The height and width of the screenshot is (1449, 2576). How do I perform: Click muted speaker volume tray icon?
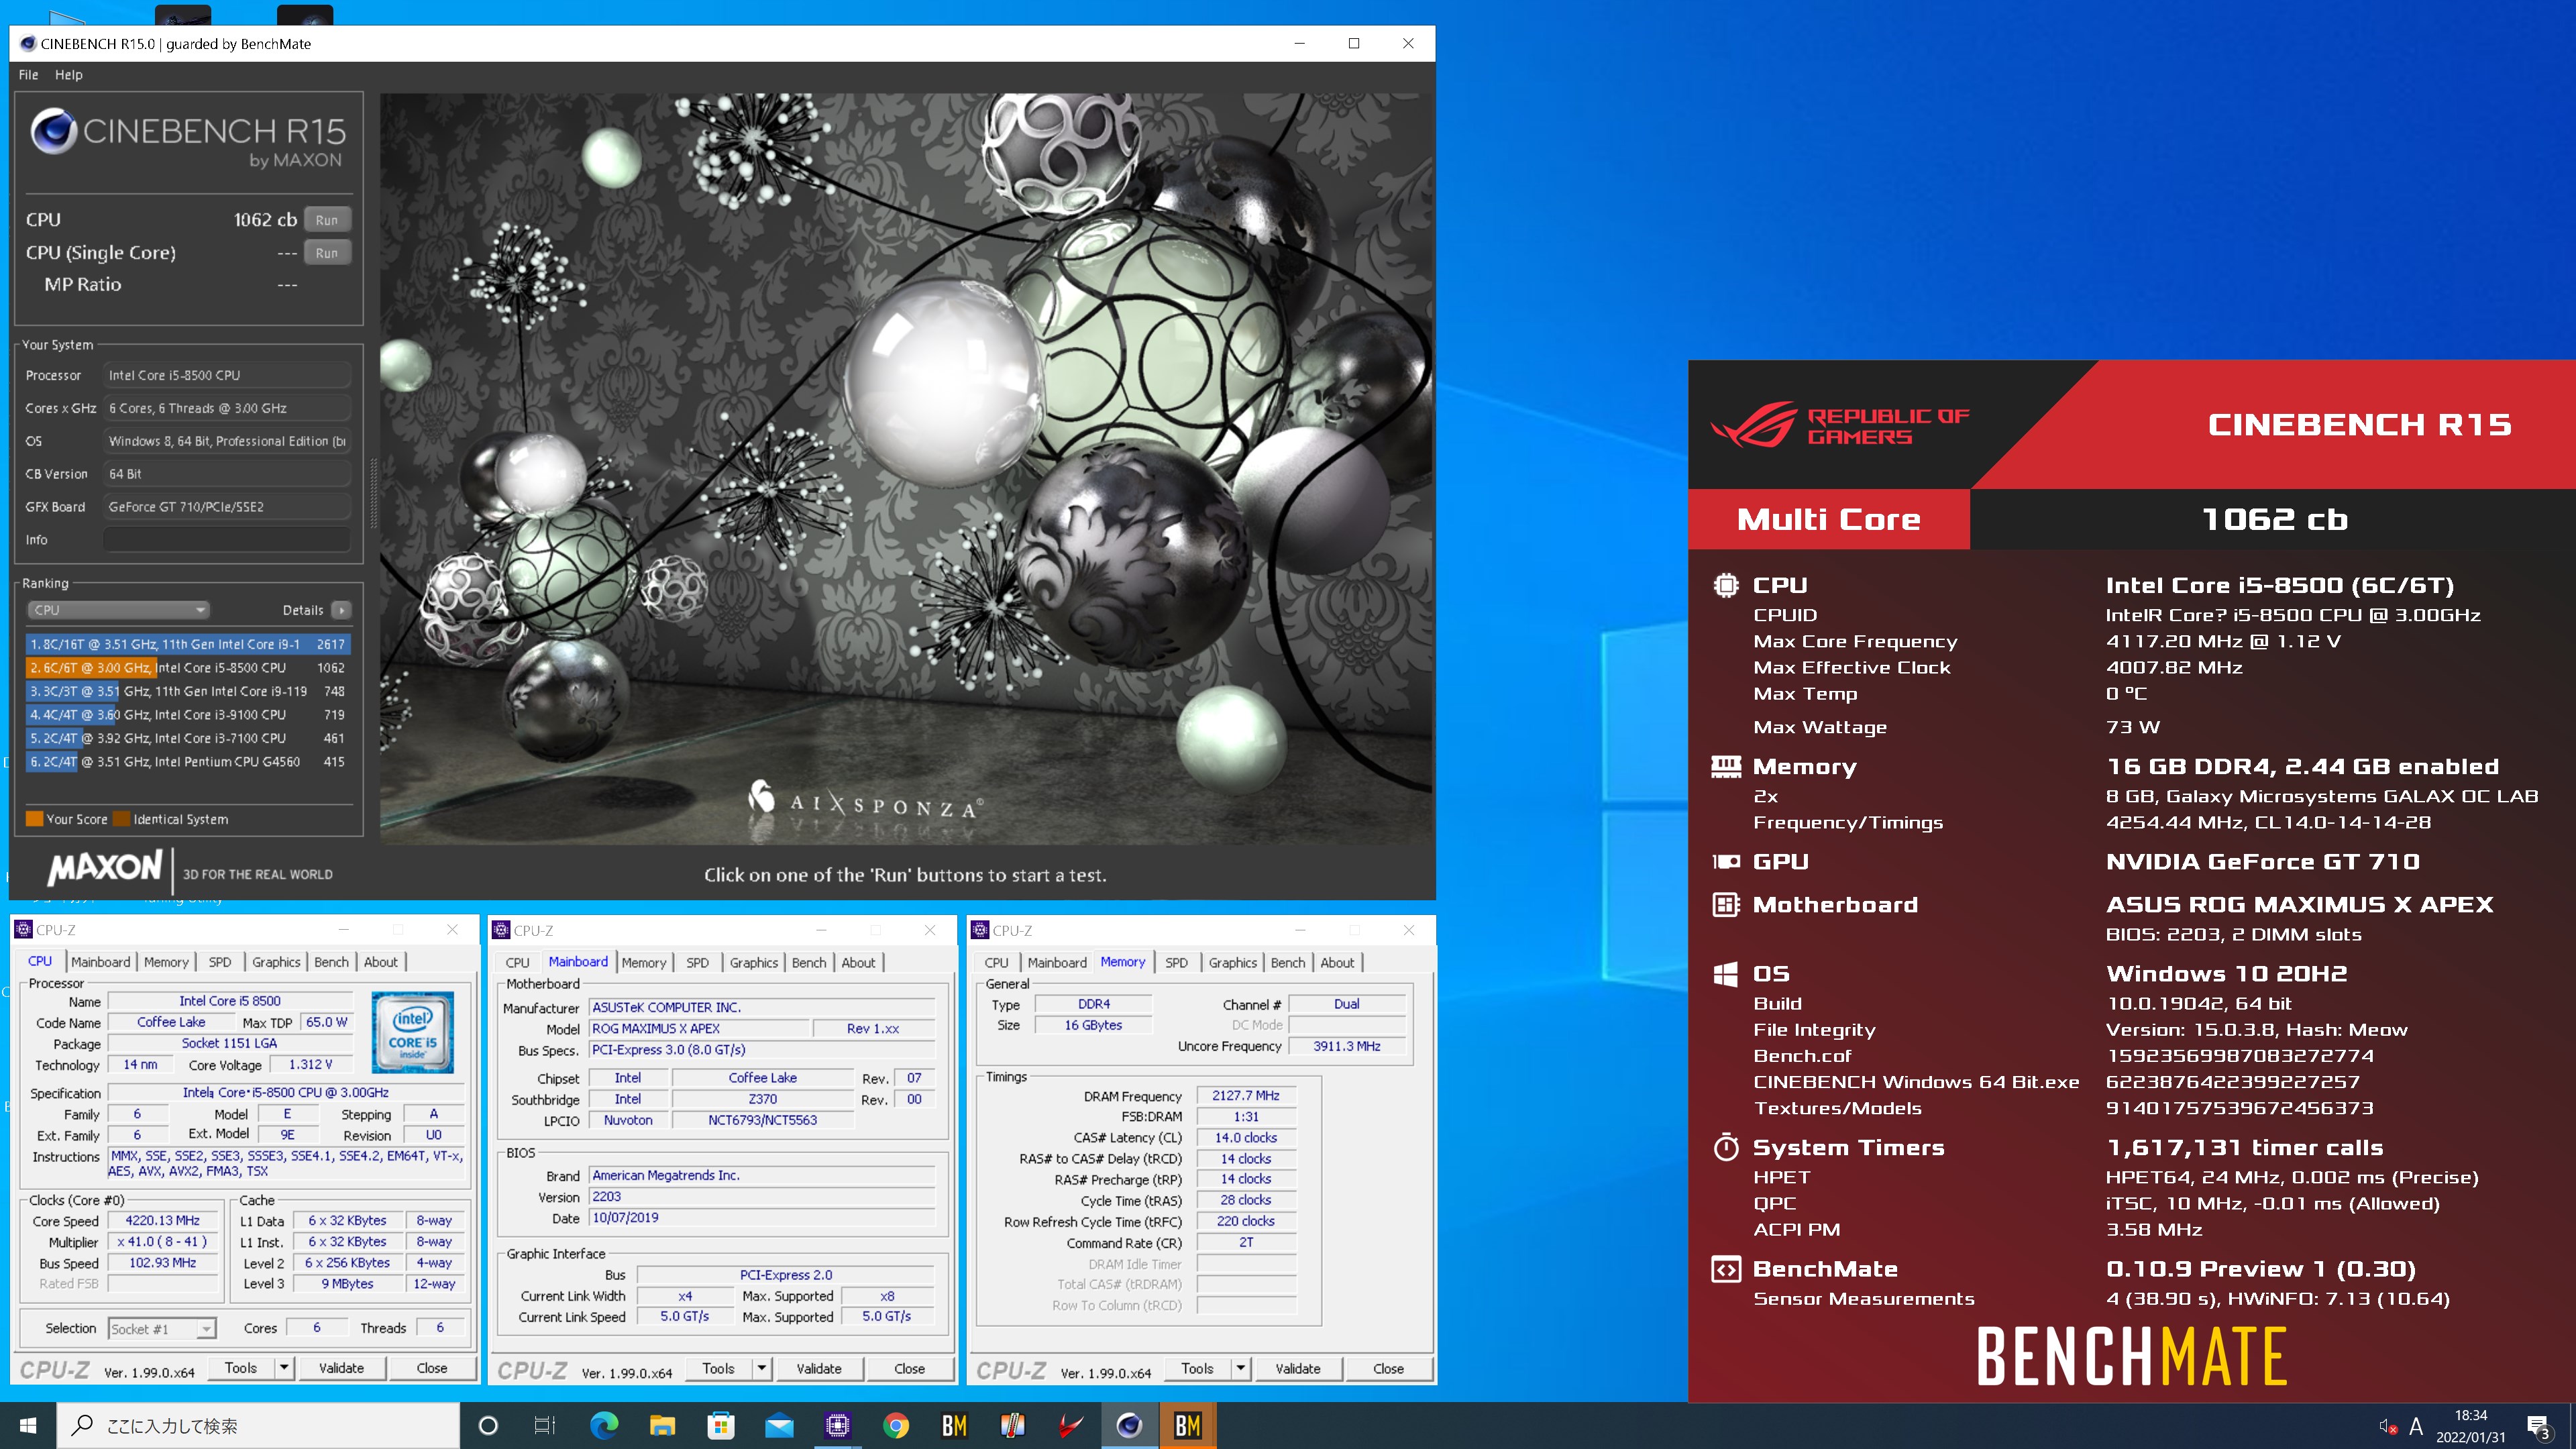tap(2387, 1426)
